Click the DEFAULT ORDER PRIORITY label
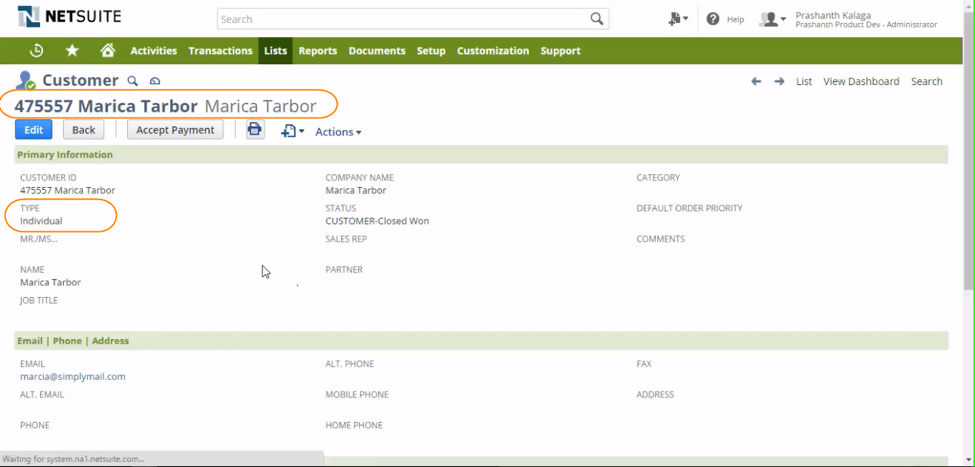This screenshot has width=975, height=467. [690, 208]
